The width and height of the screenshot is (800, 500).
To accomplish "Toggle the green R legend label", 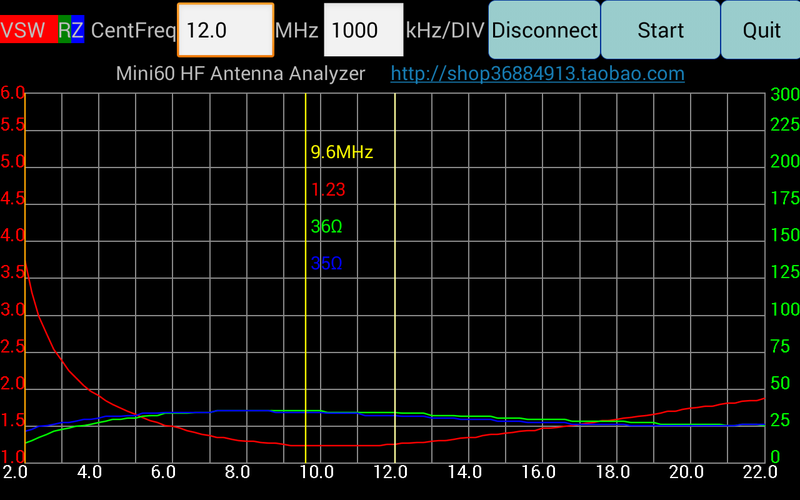I will [x=64, y=30].
